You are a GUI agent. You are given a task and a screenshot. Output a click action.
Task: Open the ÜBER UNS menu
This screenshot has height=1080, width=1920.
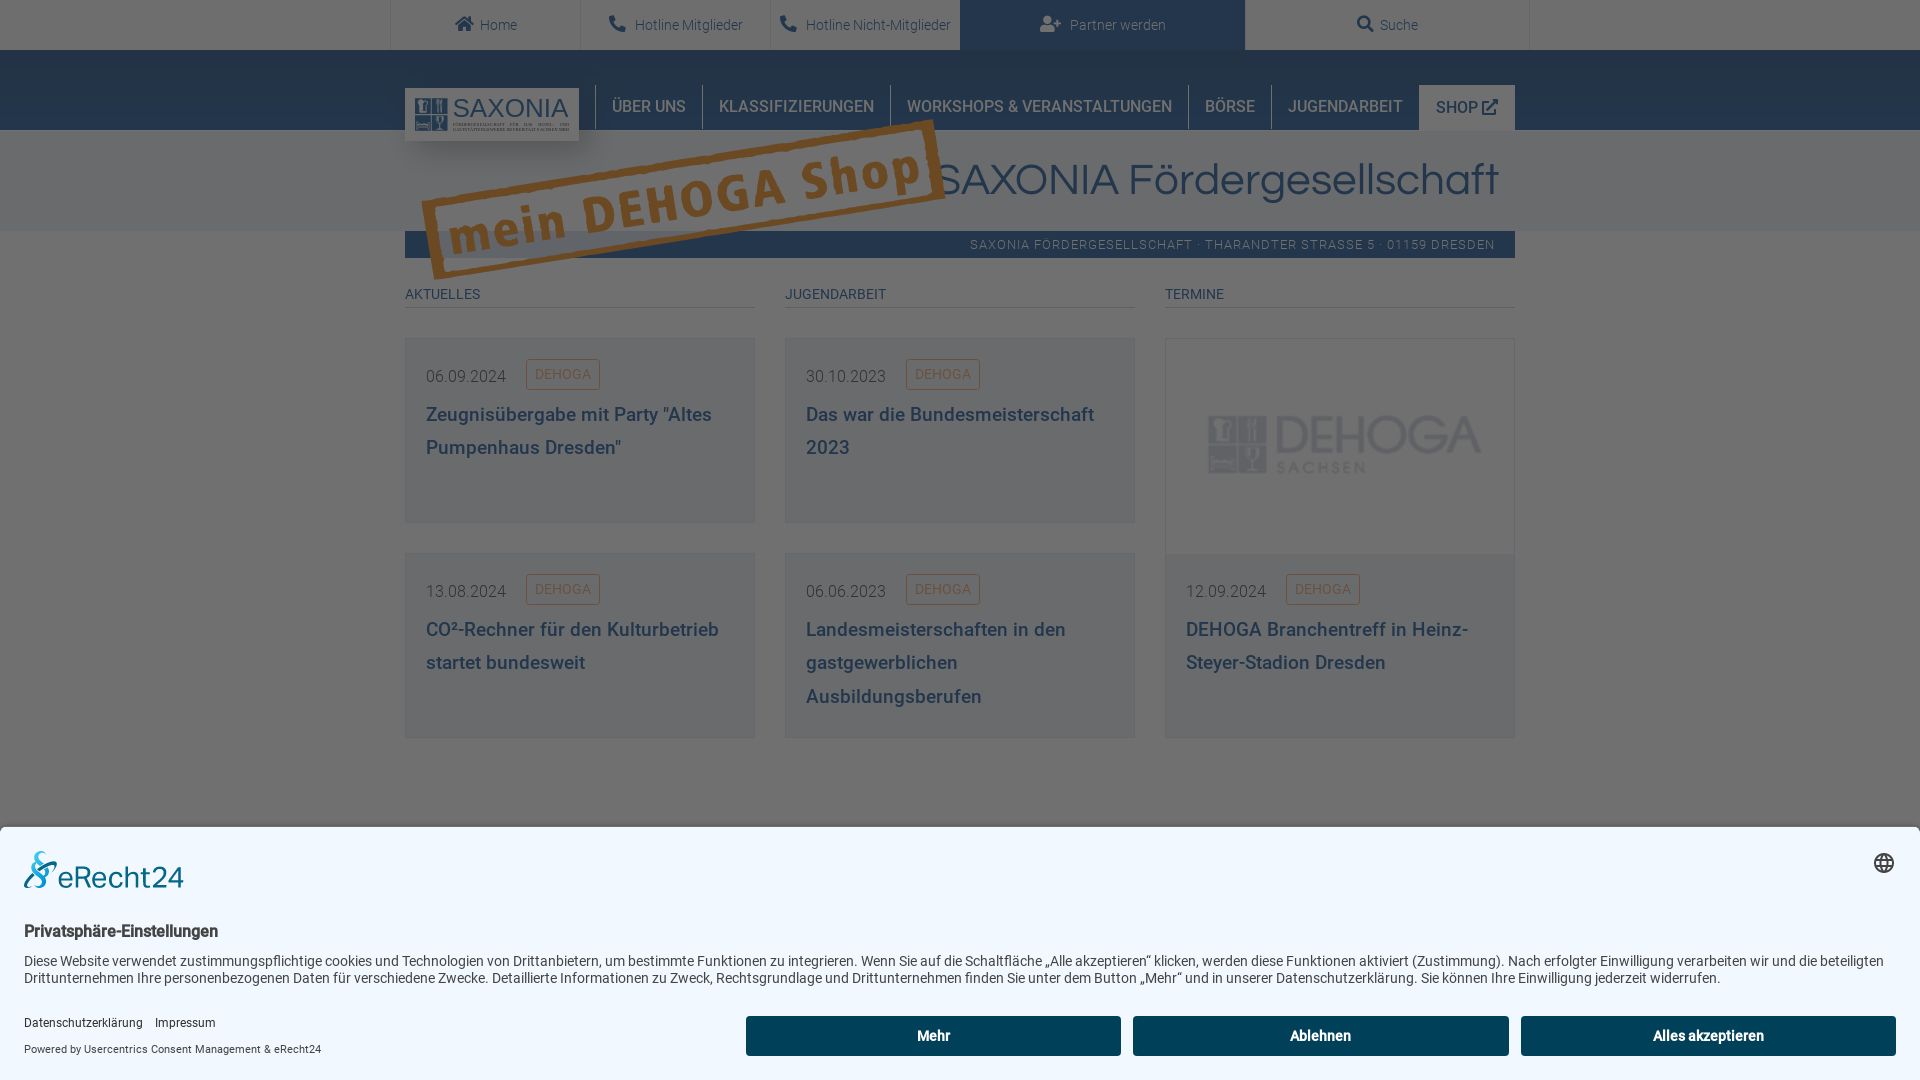[649, 107]
